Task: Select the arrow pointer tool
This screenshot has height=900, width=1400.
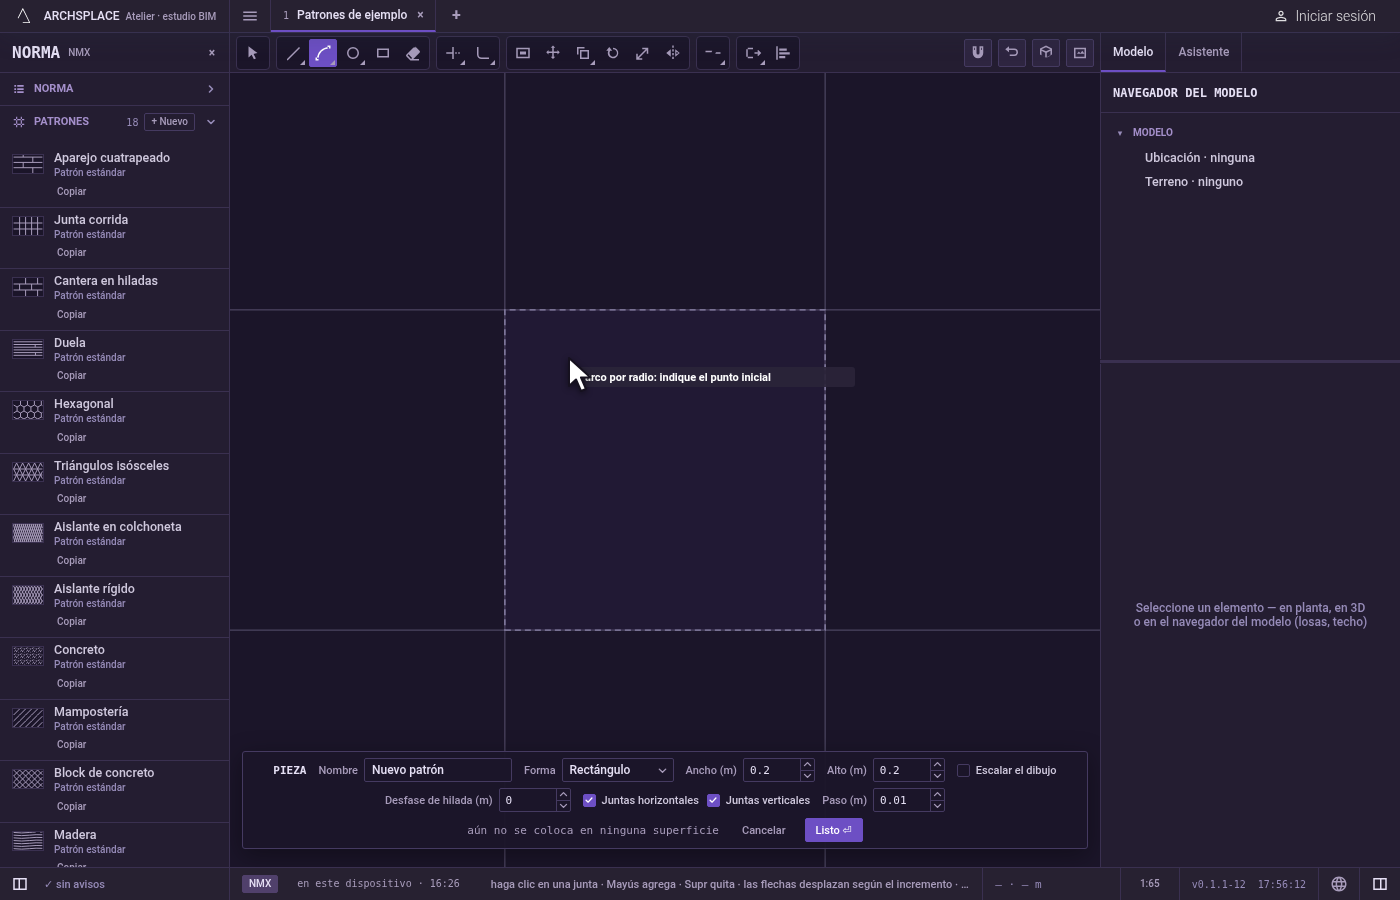Action: (x=252, y=53)
